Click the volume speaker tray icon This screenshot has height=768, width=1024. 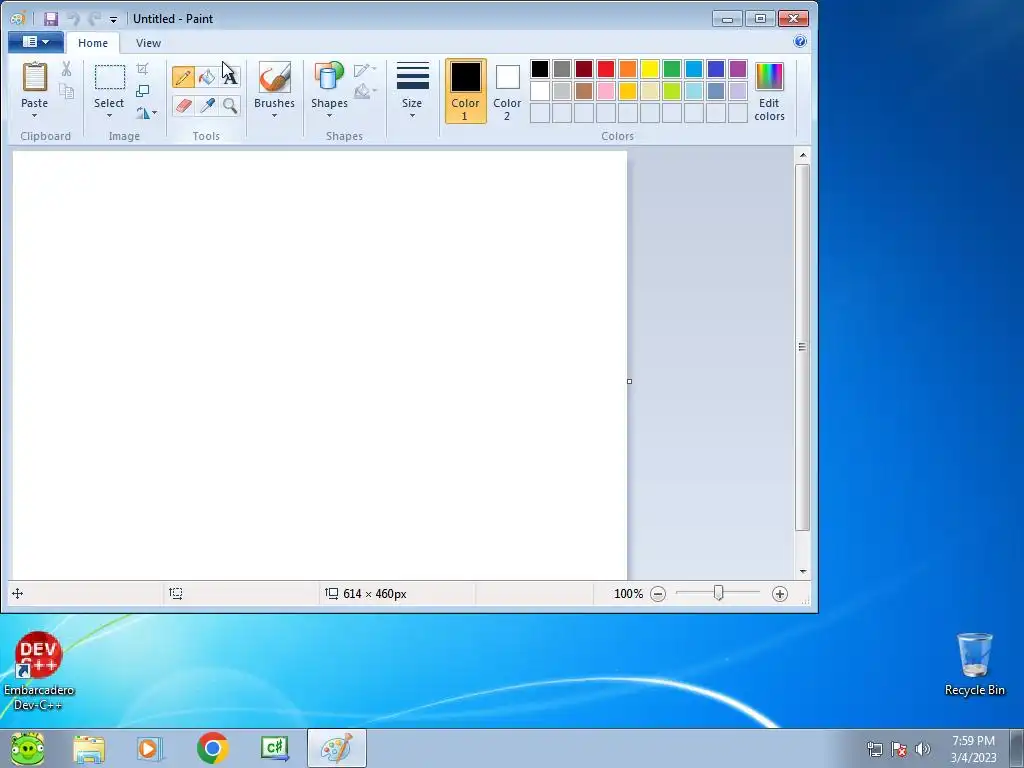pyautogui.click(x=922, y=749)
